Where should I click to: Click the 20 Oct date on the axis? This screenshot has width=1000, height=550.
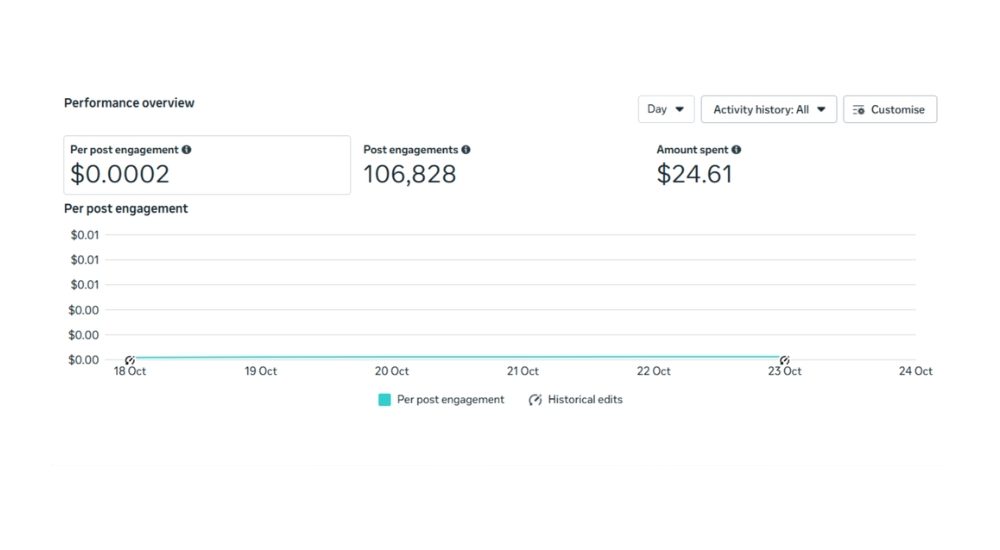[392, 371]
